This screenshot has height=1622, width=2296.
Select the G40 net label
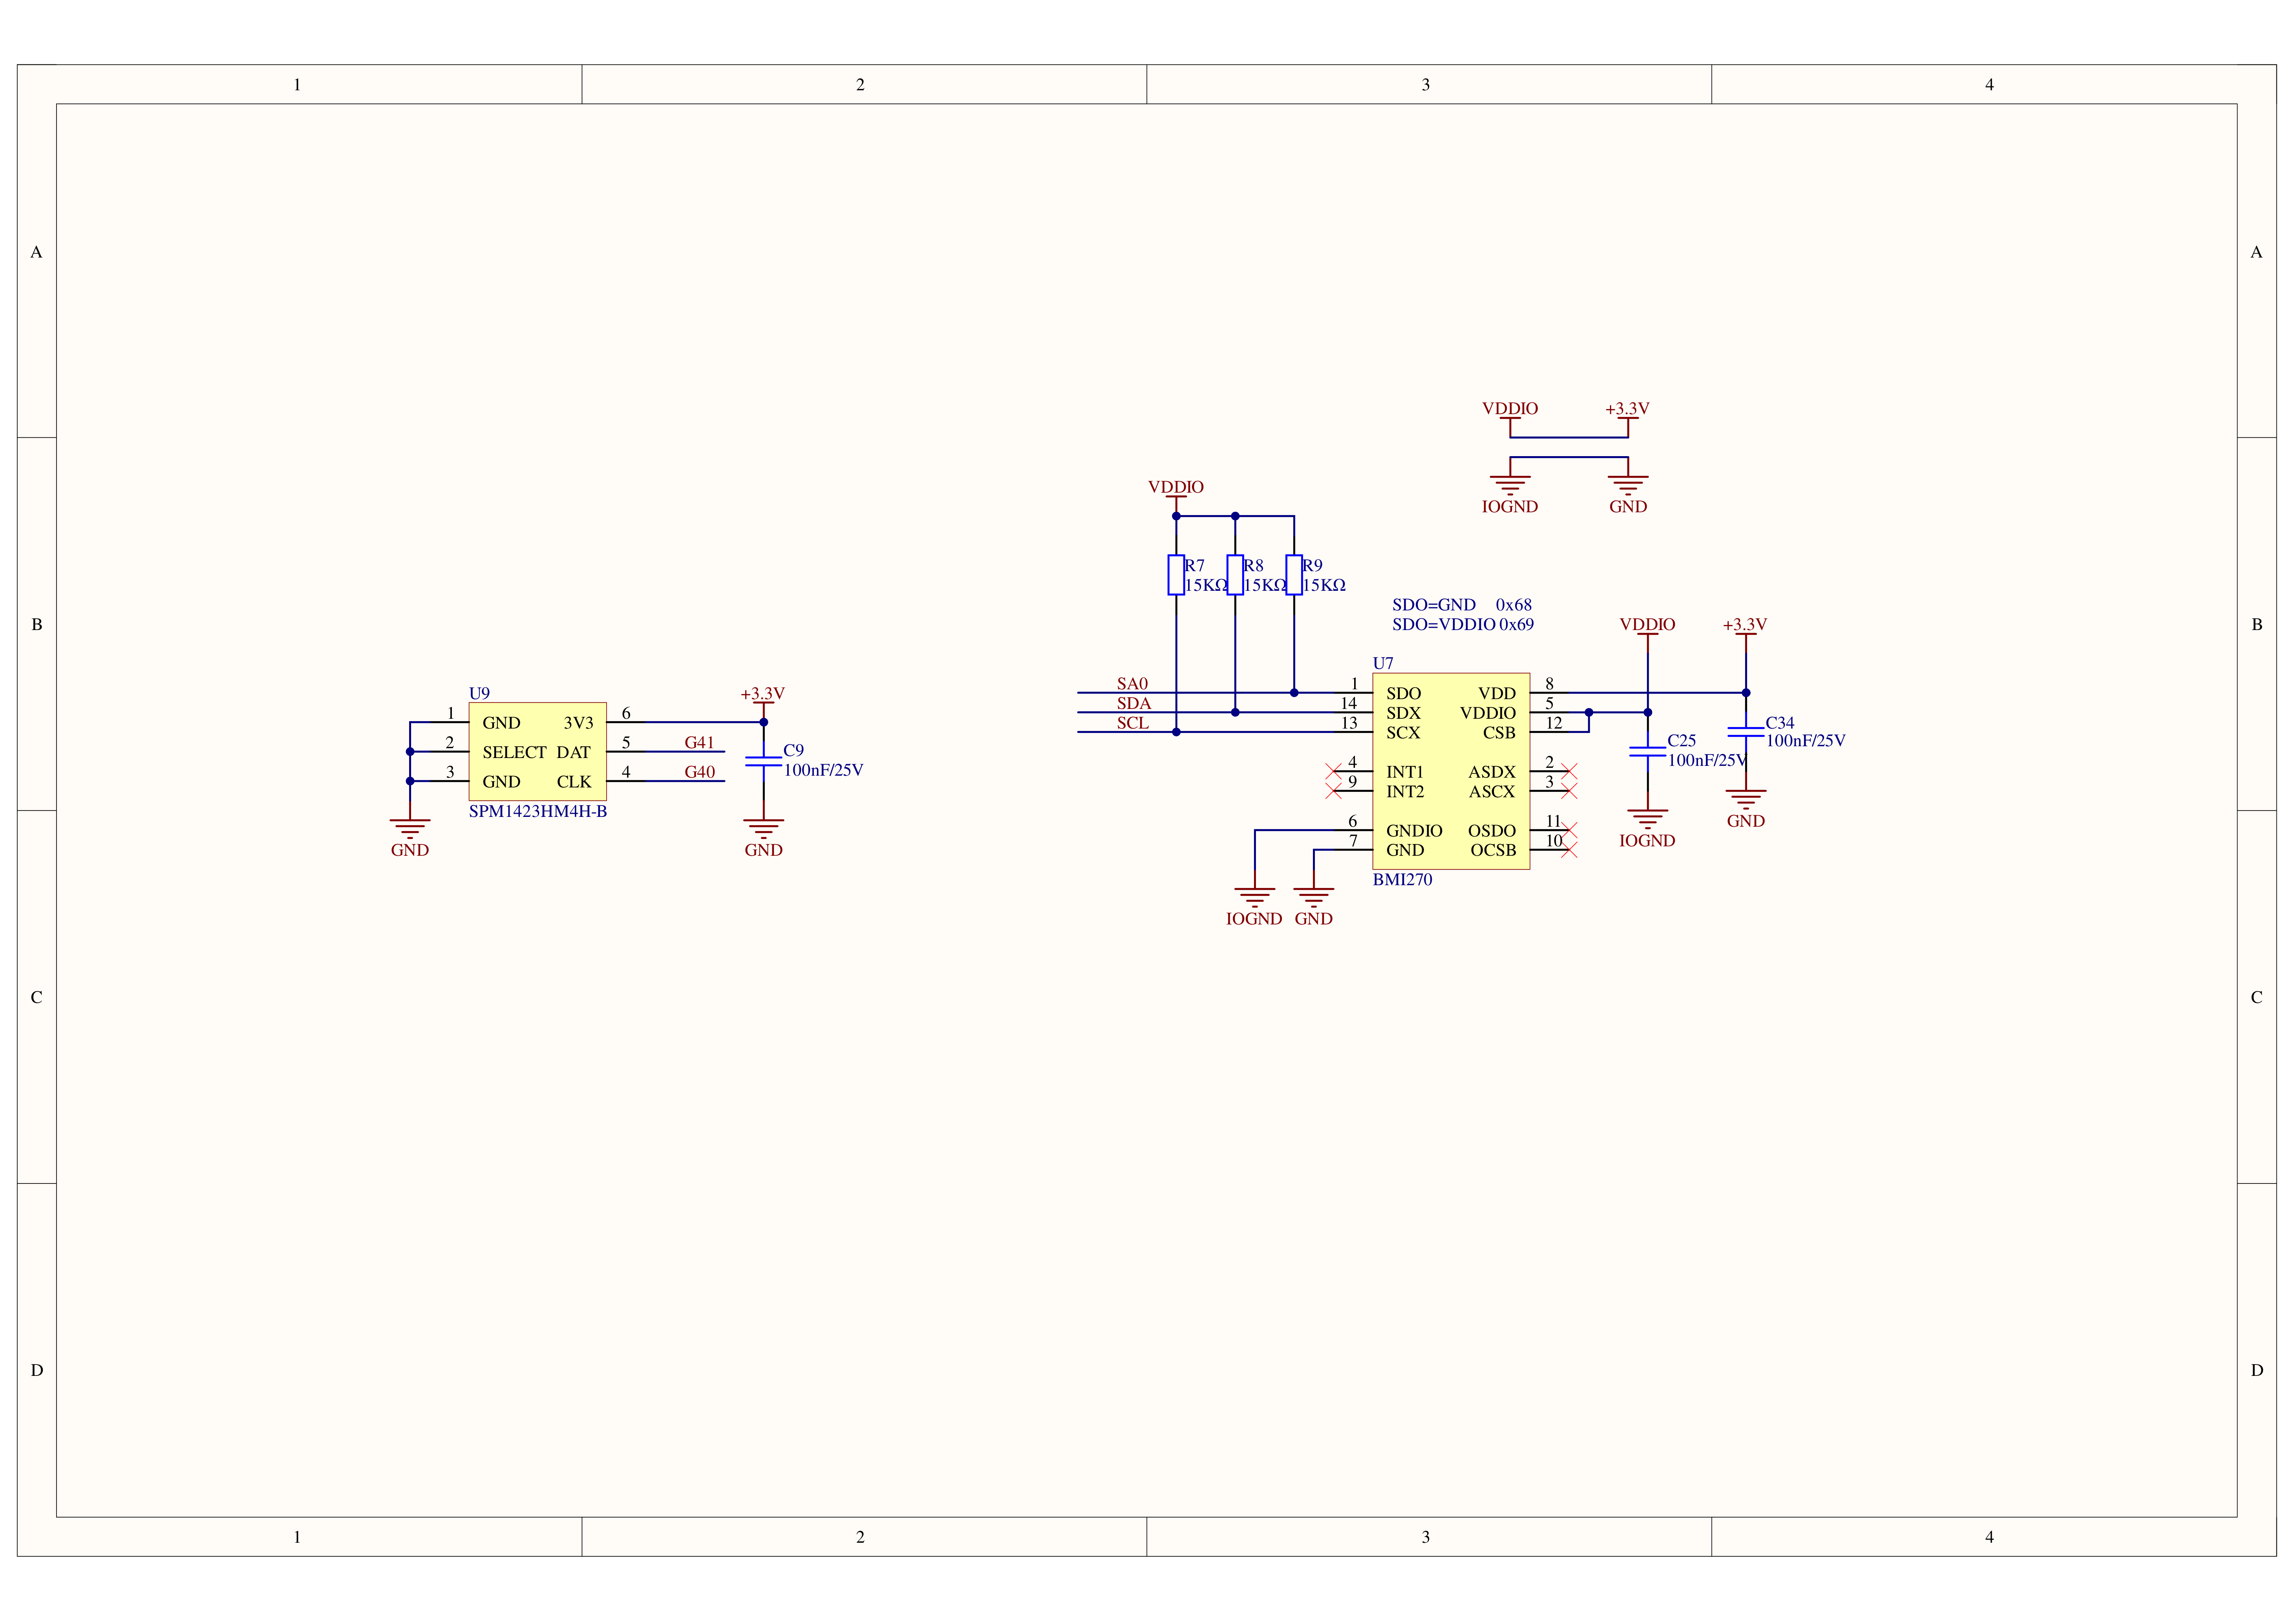[x=700, y=772]
